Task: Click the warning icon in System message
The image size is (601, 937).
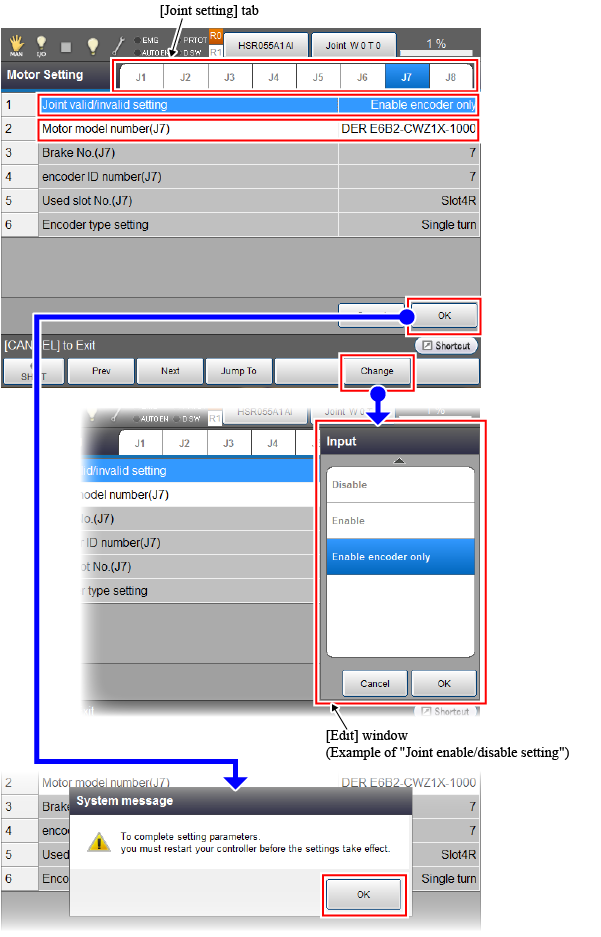Action: 98,842
